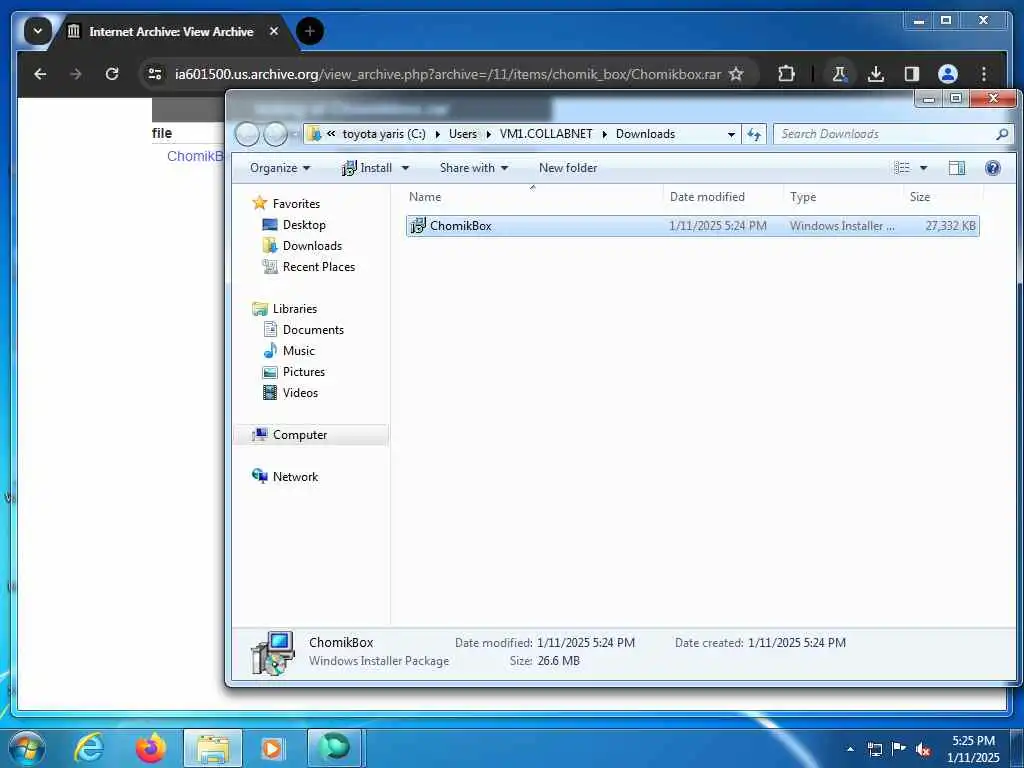Launch Firefox from taskbar

(150, 748)
